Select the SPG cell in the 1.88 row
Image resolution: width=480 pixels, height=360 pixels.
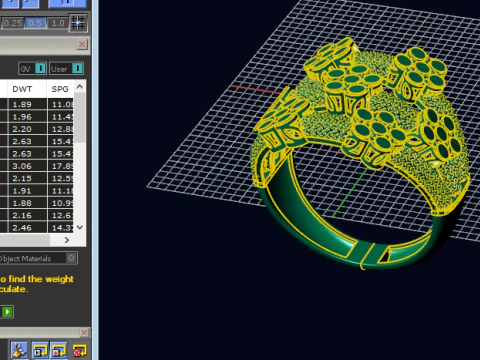(x=61, y=203)
